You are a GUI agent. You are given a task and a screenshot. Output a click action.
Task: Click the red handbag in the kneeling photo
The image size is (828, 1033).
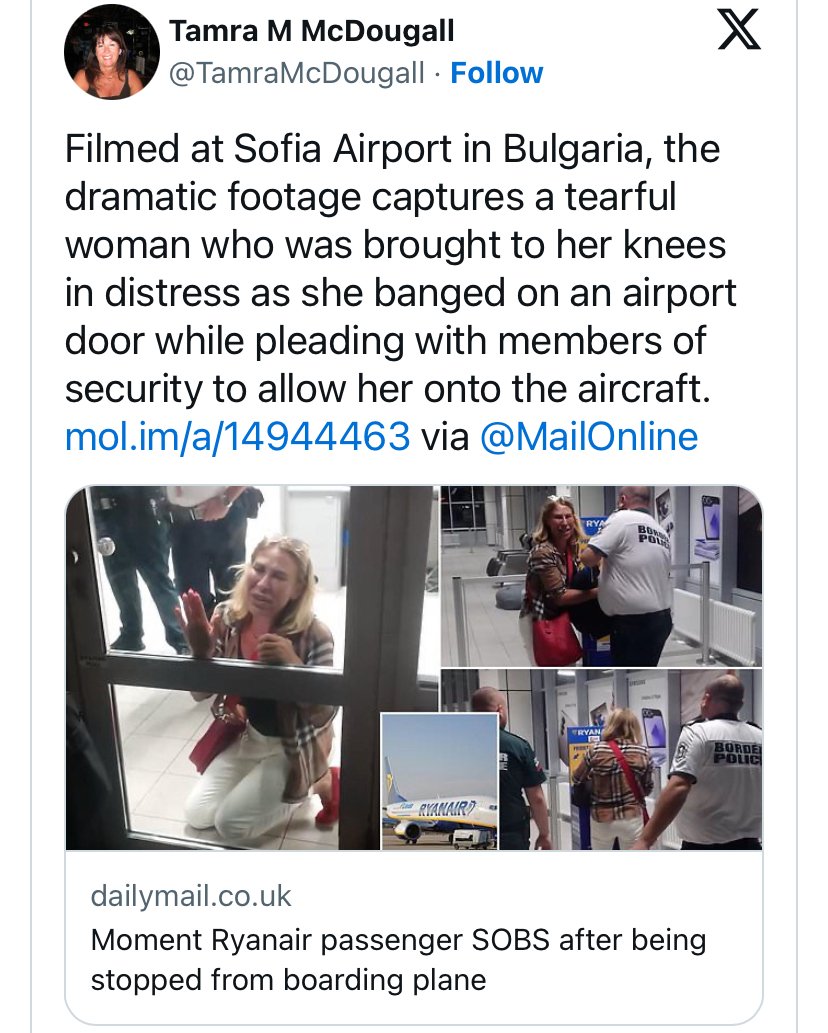[217, 742]
